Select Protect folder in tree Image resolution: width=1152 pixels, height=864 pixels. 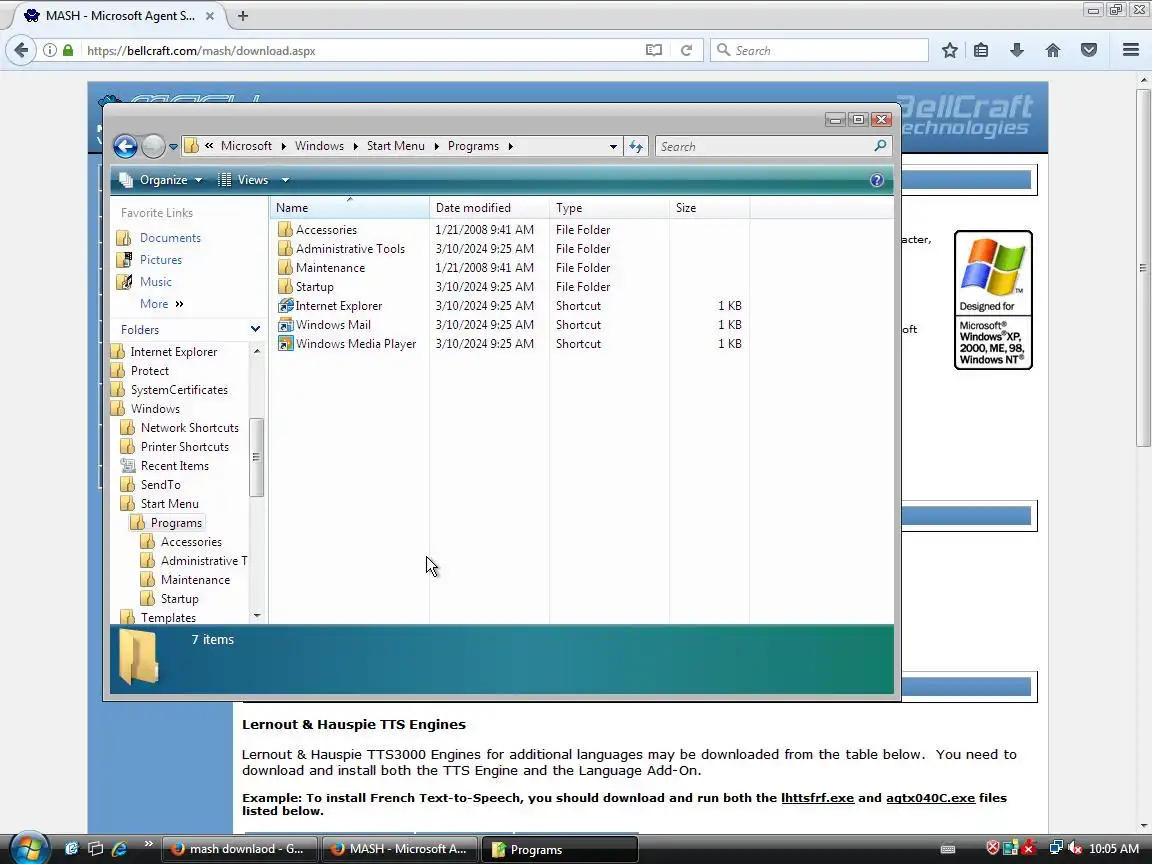point(150,371)
